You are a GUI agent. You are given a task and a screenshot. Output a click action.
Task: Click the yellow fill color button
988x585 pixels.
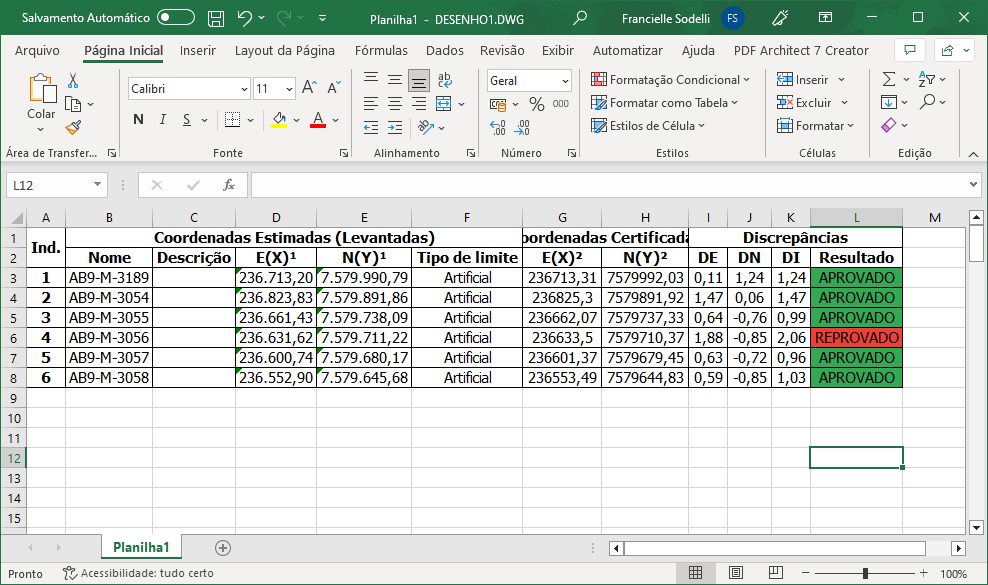coord(279,120)
